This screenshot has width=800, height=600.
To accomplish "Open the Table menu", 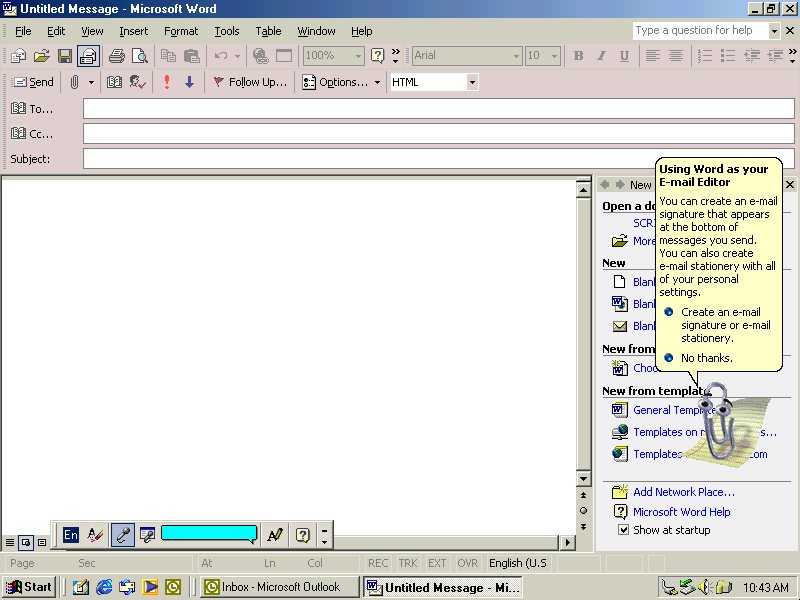I will (268, 31).
